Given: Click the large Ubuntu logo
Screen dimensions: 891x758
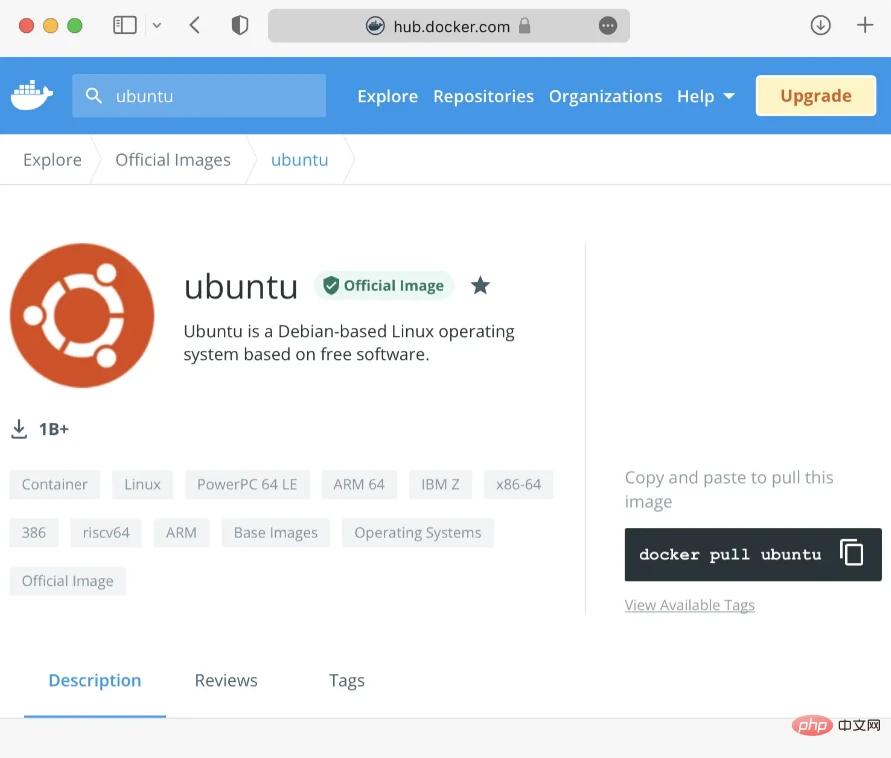Looking at the screenshot, I should coord(82,315).
